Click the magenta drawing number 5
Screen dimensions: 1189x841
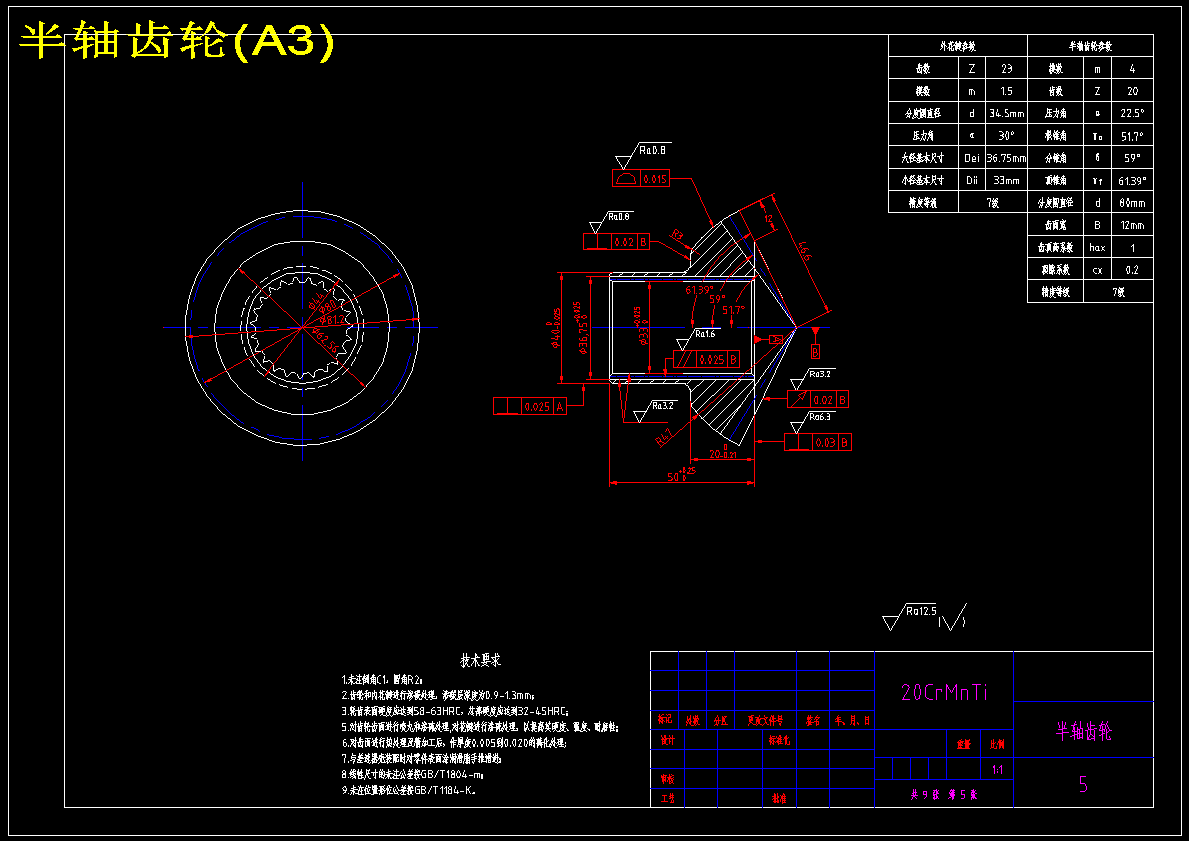tap(1084, 785)
